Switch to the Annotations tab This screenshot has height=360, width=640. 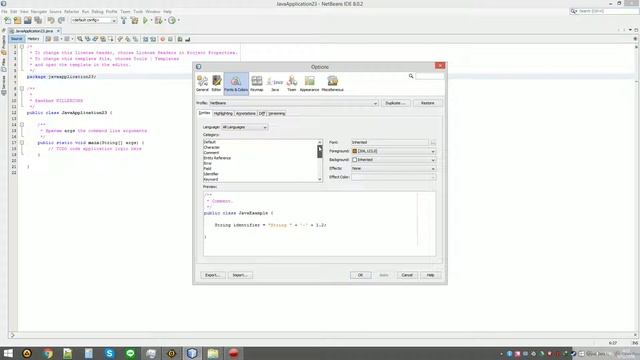tap(246, 113)
